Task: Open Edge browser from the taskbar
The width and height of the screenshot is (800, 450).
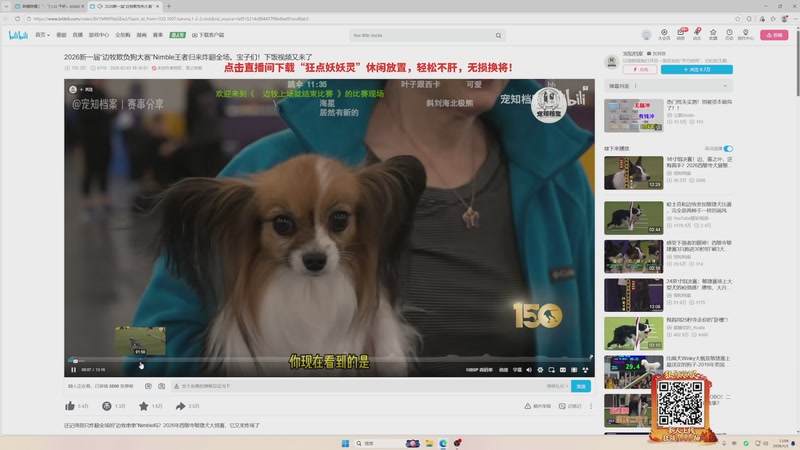Action: pyautogui.click(x=443, y=443)
